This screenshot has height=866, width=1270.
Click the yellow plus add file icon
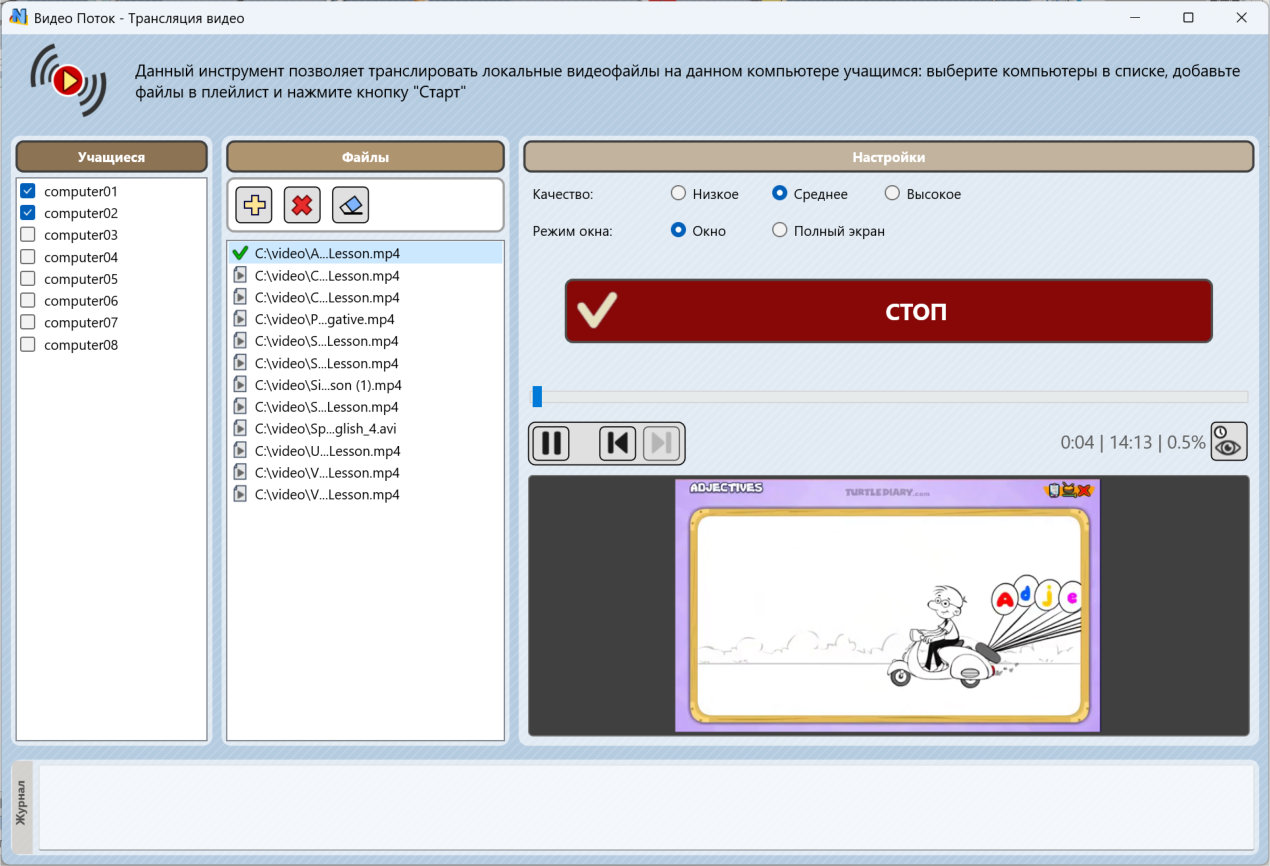tap(254, 206)
